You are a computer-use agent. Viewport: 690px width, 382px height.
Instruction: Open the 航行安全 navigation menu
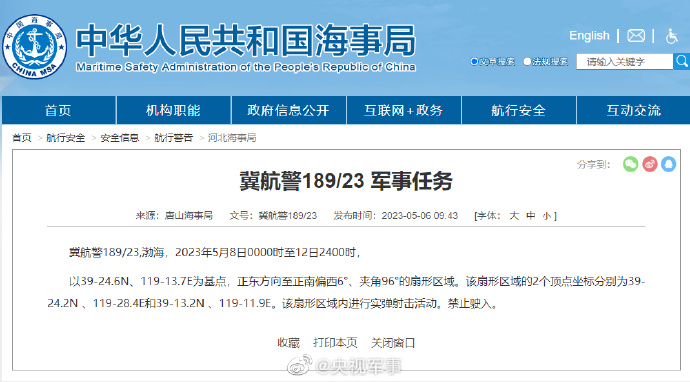click(x=519, y=110)
